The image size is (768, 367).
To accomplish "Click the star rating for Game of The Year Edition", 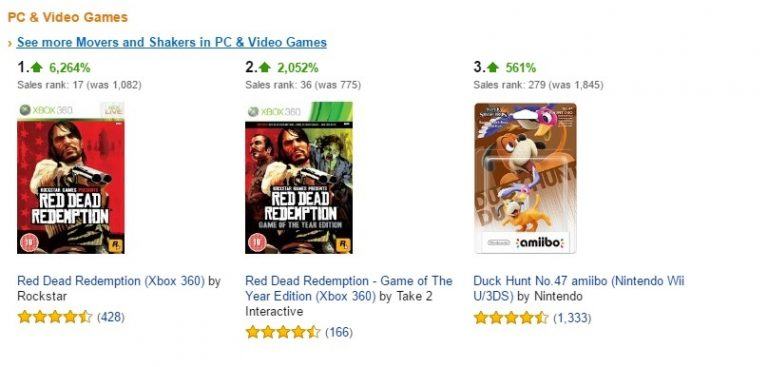I will [x=283, y=332].
